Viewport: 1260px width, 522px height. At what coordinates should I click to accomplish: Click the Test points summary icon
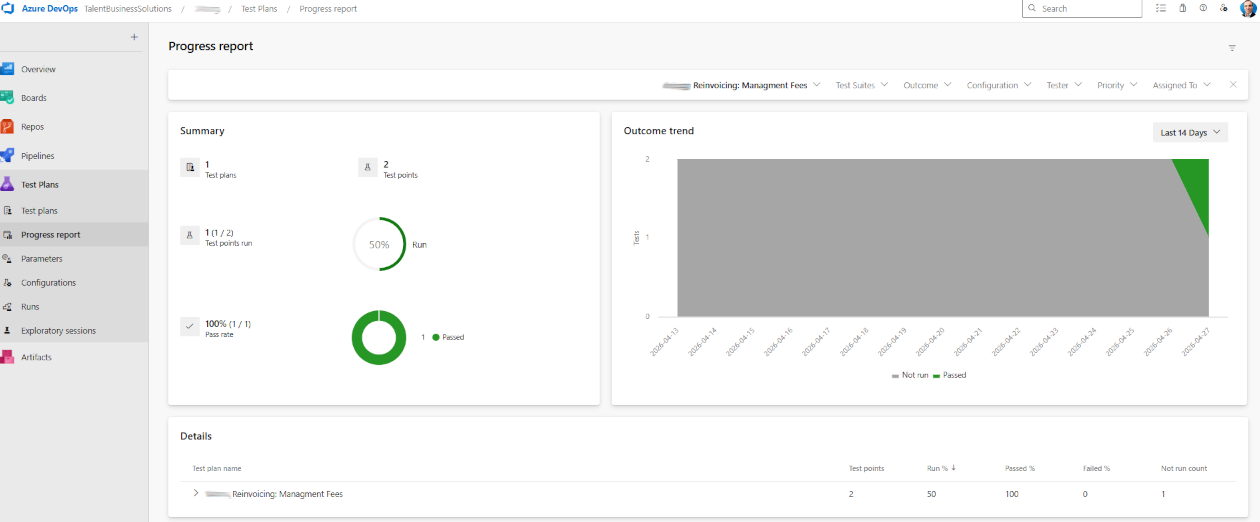click(367, 168)
